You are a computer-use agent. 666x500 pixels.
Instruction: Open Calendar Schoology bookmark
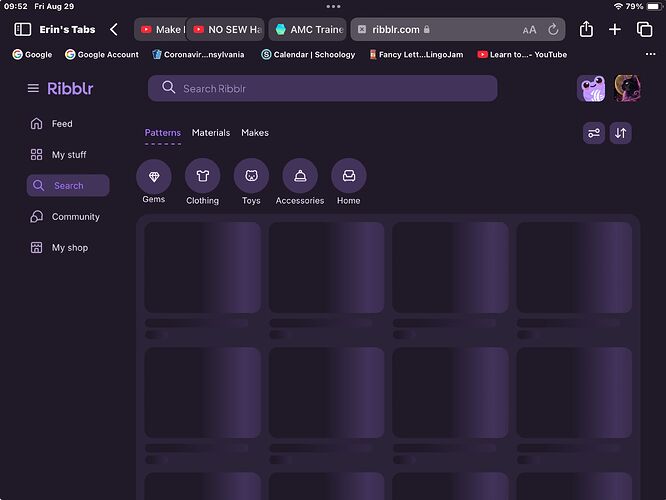tap(308, 54)
